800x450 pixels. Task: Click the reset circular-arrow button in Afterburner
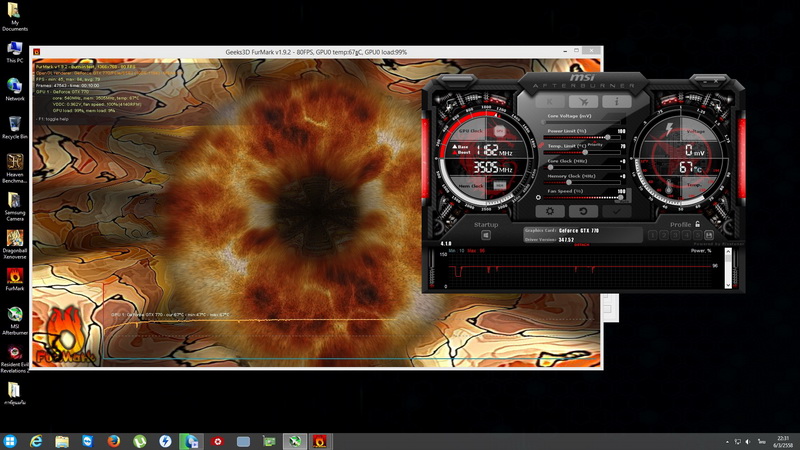583,211
